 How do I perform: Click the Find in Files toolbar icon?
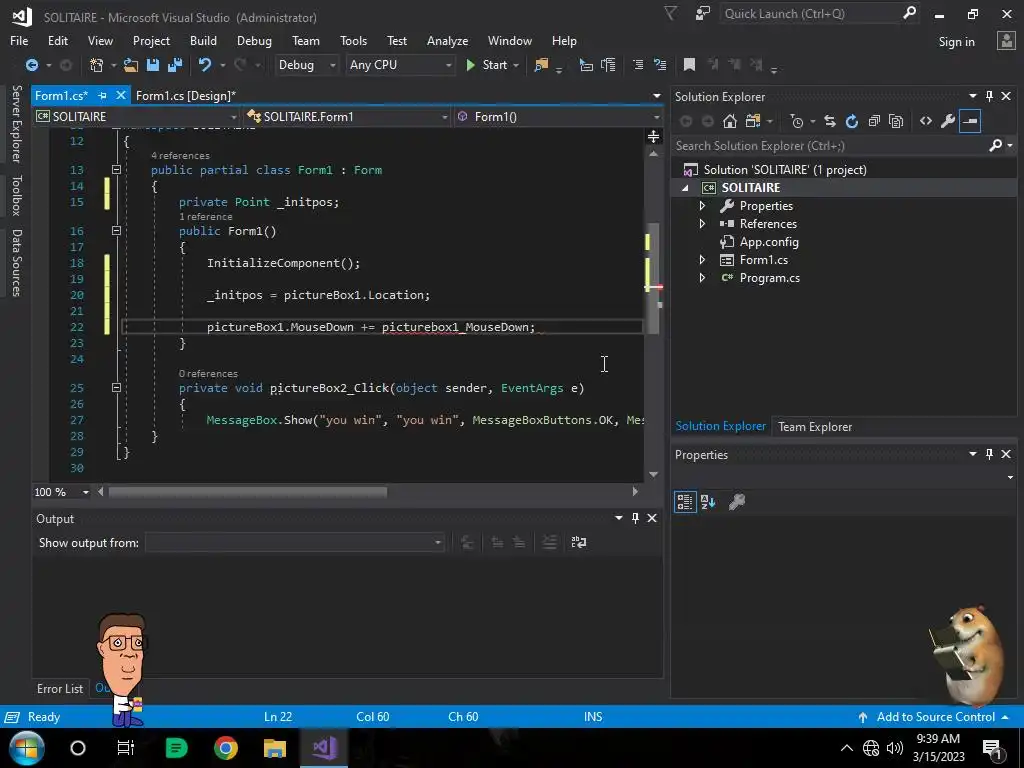[x=541, y=65]
